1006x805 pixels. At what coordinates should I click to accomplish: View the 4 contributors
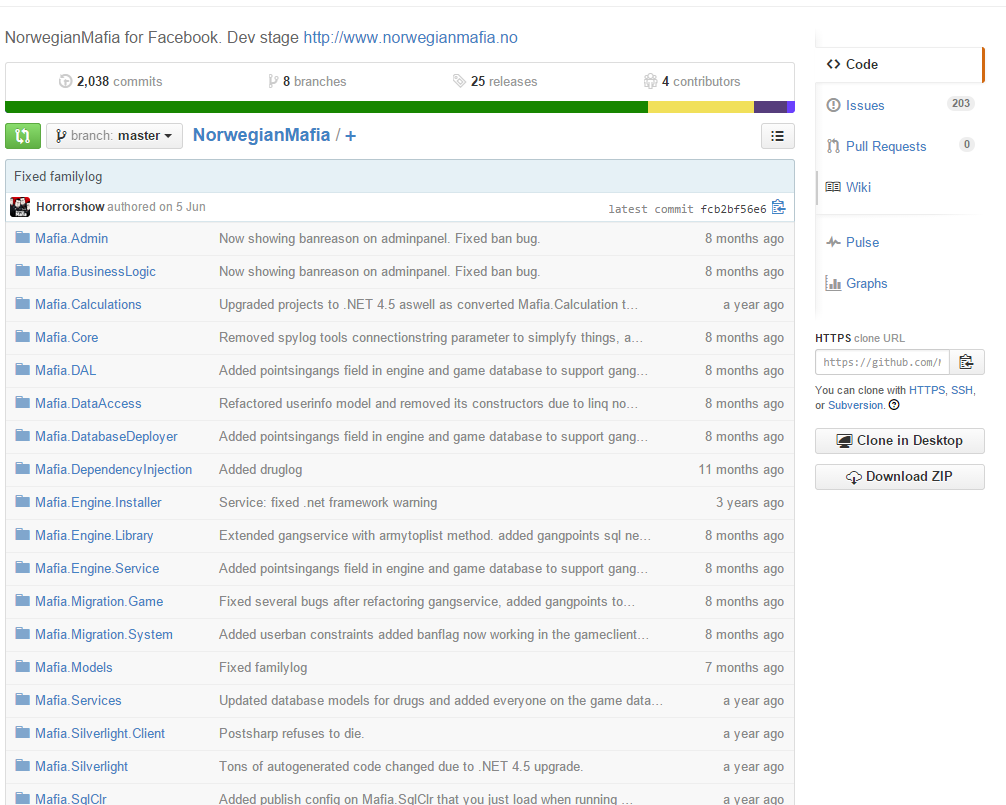tap(692, 81)
